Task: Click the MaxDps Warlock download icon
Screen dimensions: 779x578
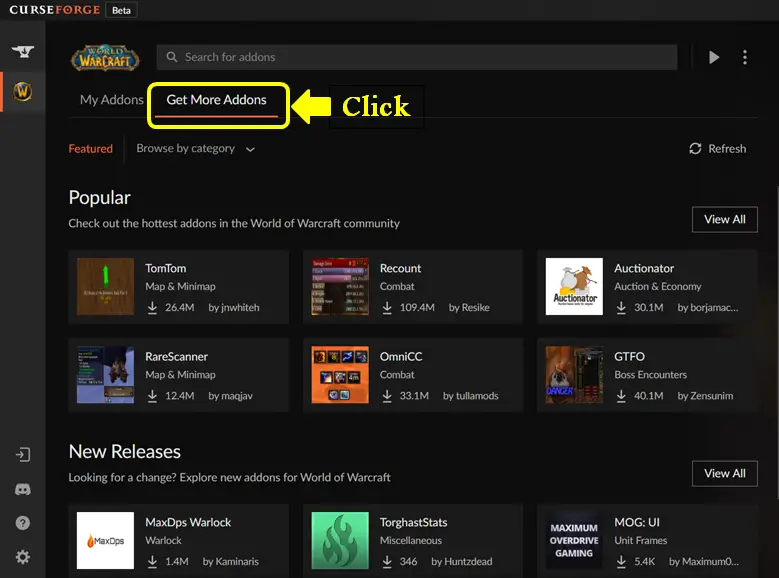Action: 153,562
